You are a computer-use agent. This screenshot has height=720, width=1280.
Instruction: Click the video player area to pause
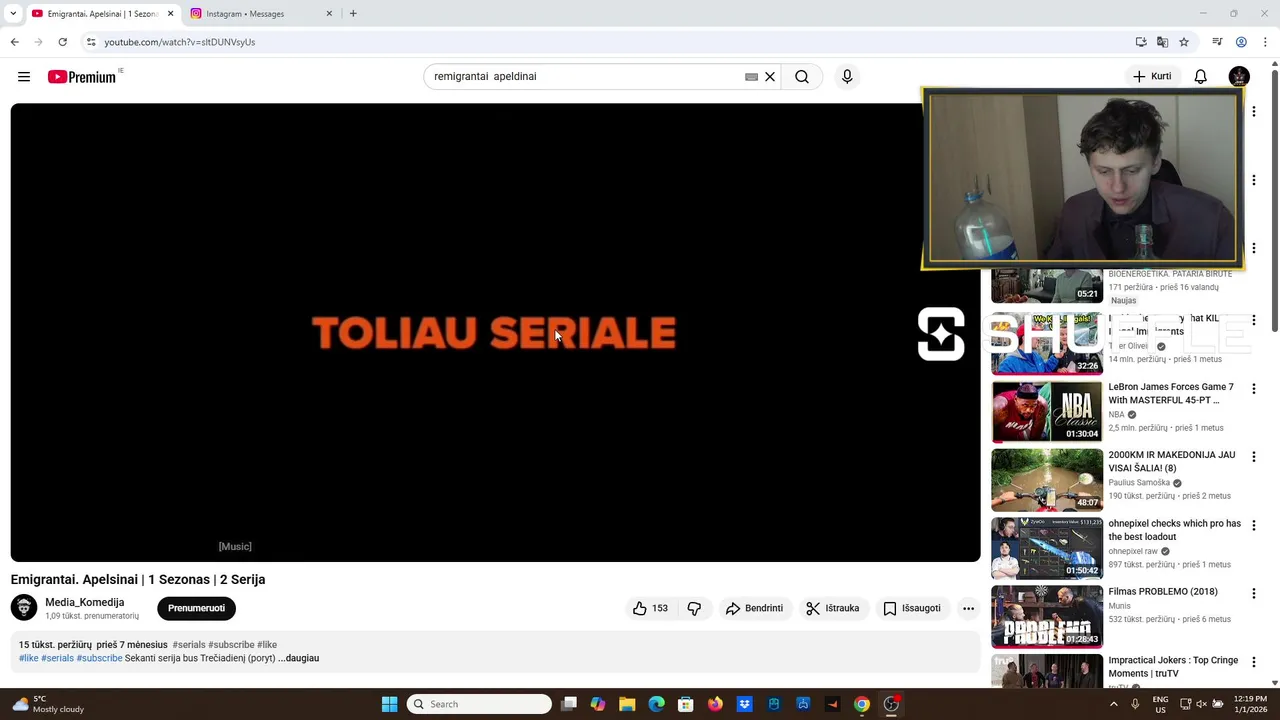click(495, 332)
